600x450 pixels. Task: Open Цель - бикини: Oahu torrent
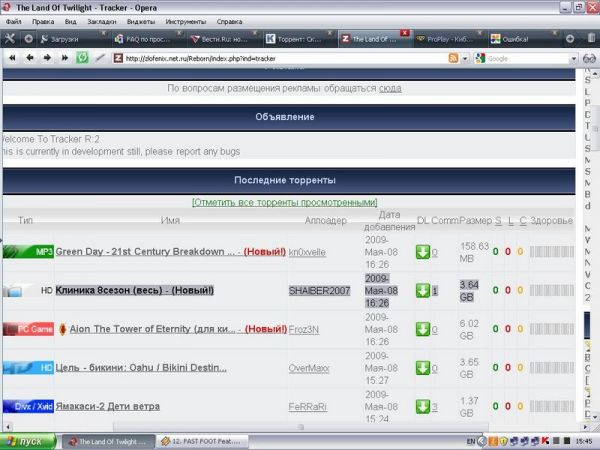141,368
